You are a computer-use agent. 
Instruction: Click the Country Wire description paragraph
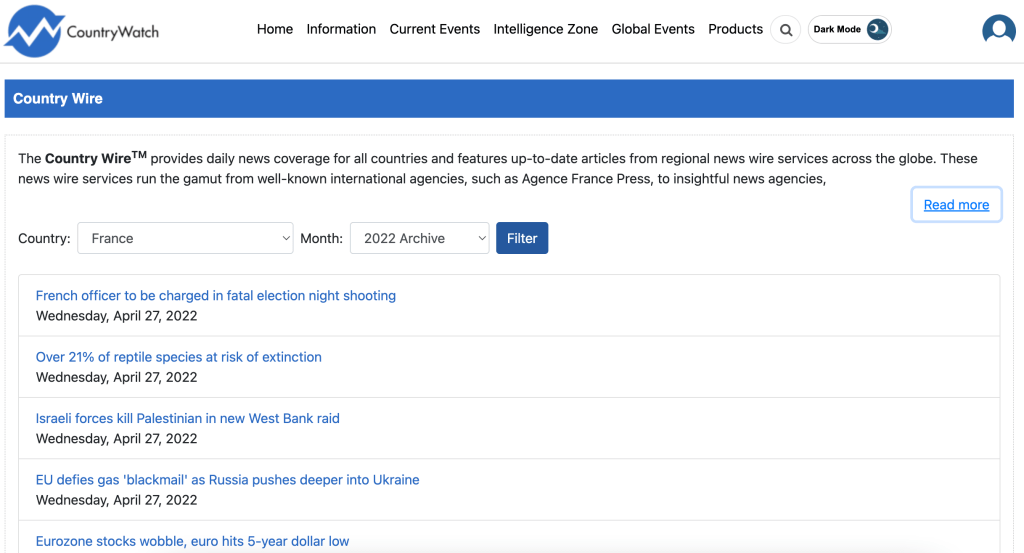tap(498, 168)
